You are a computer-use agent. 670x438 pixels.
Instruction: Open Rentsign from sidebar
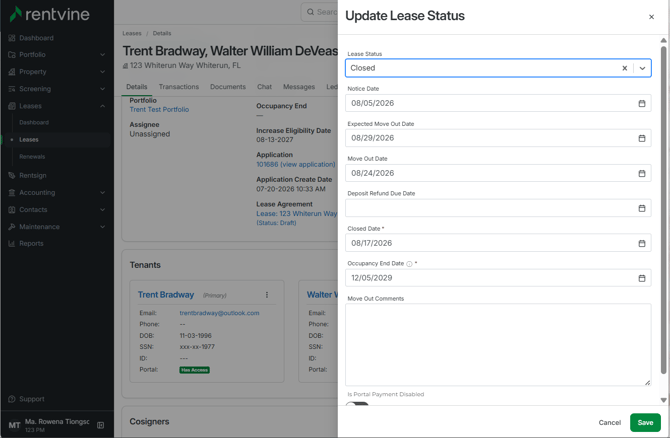point(32,175)
